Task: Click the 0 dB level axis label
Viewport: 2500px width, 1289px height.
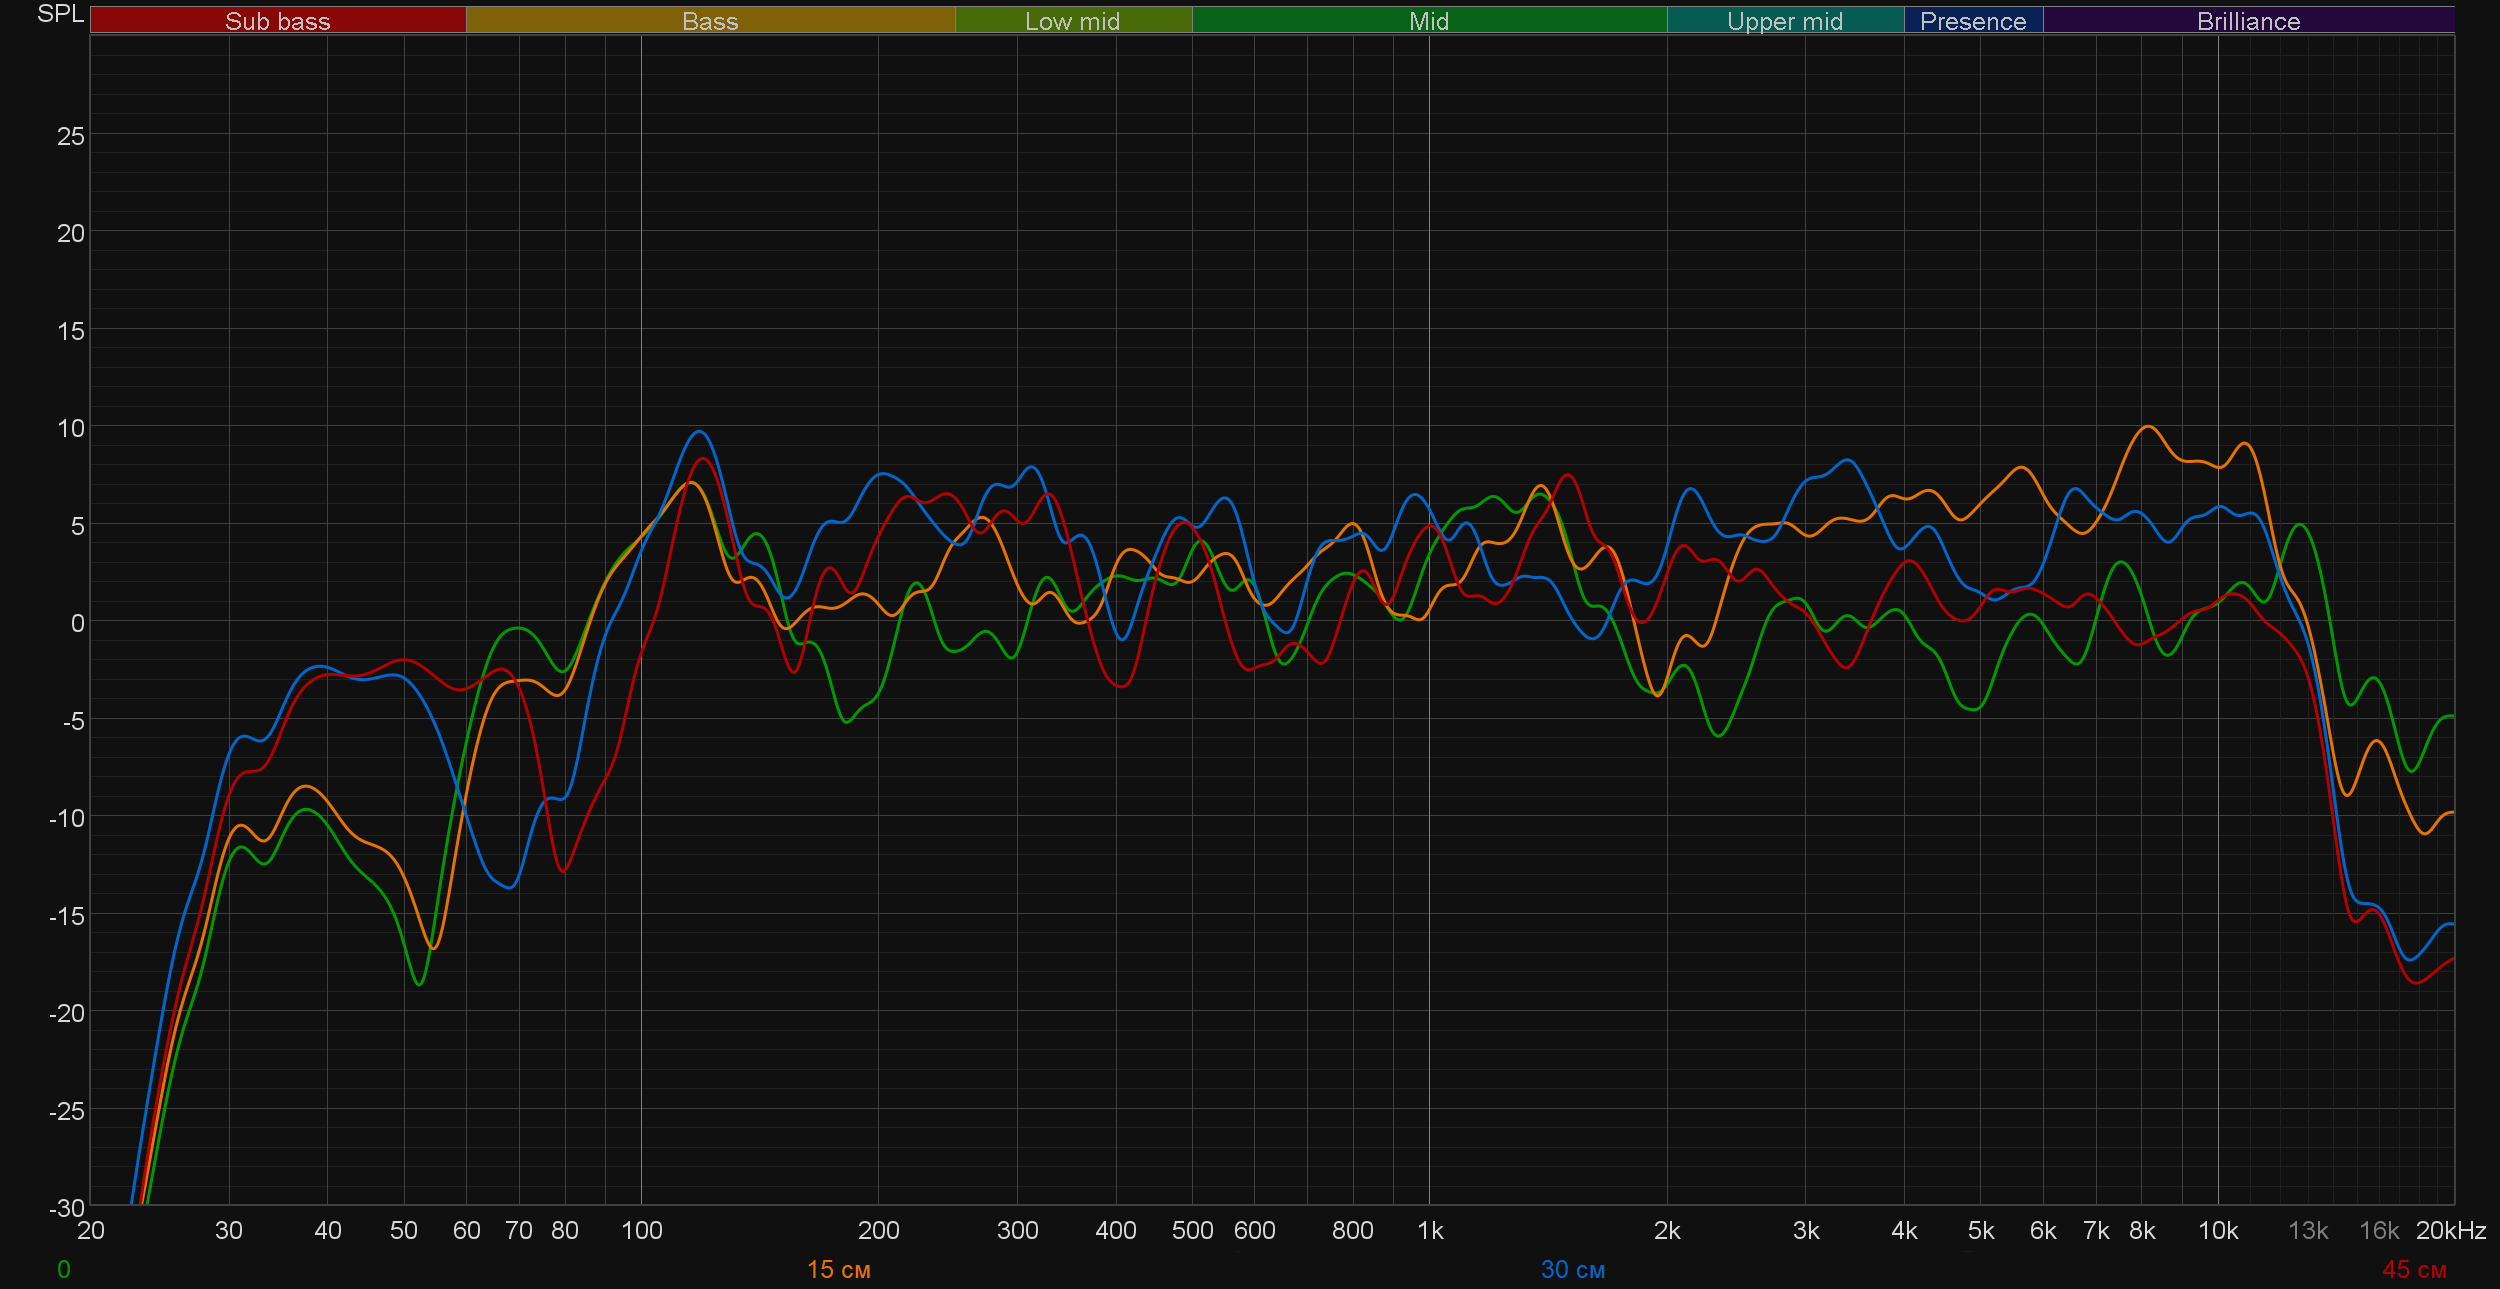Action: [78, 623]
